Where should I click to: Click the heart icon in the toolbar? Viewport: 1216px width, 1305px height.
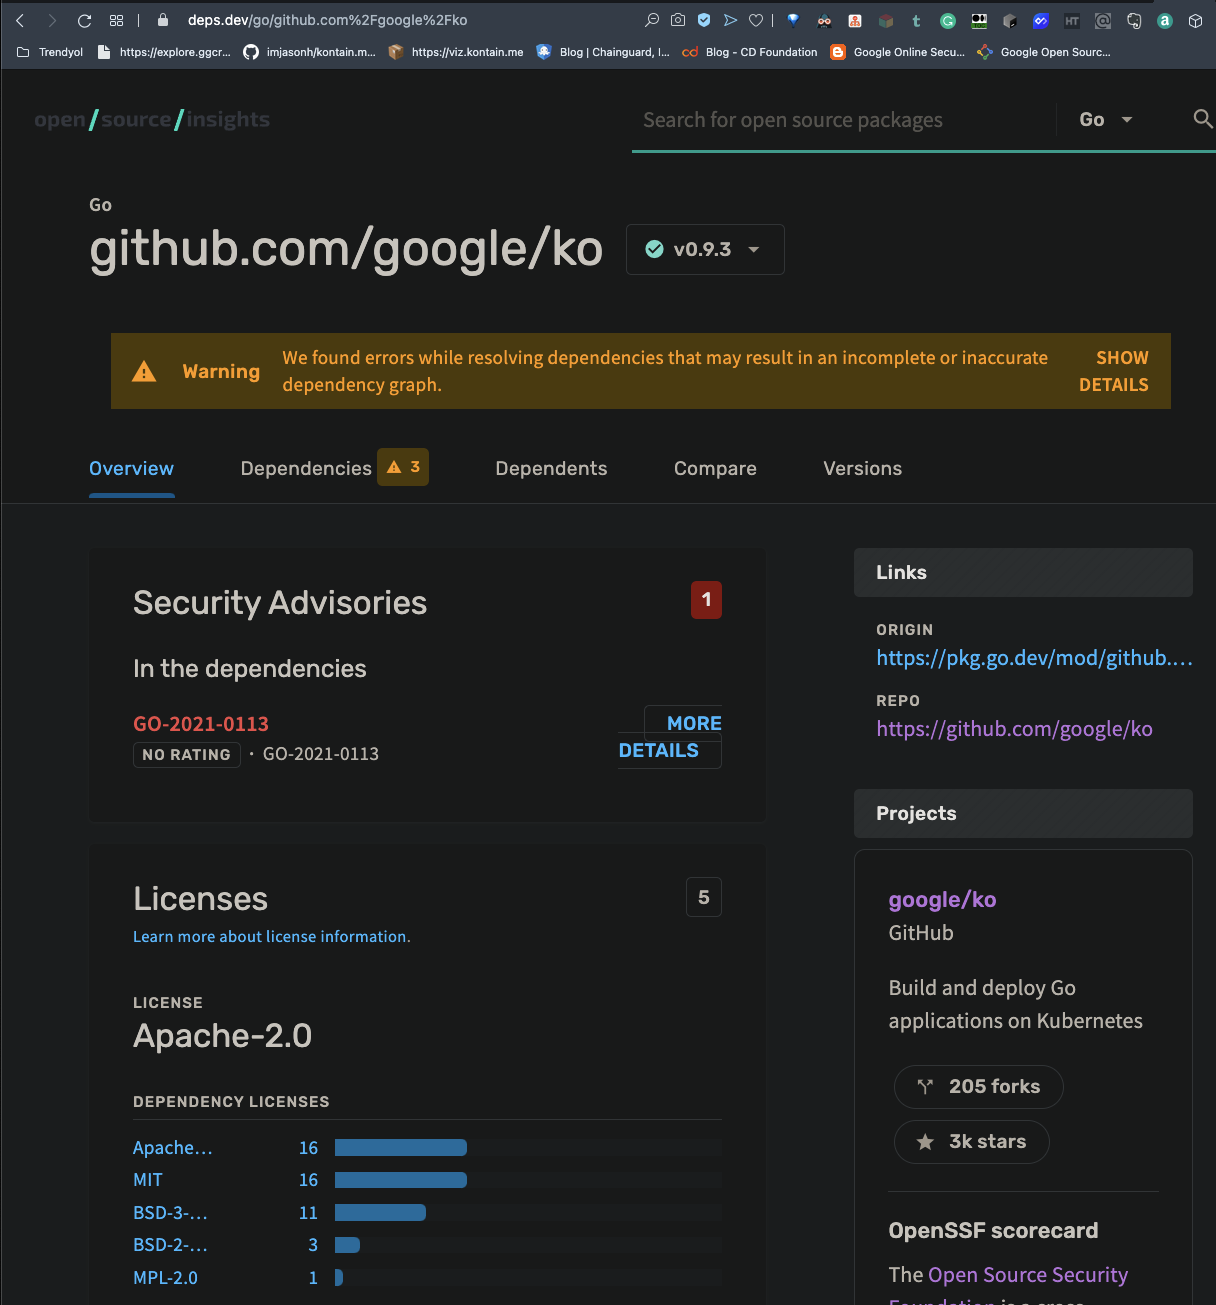tap(755, 20)
